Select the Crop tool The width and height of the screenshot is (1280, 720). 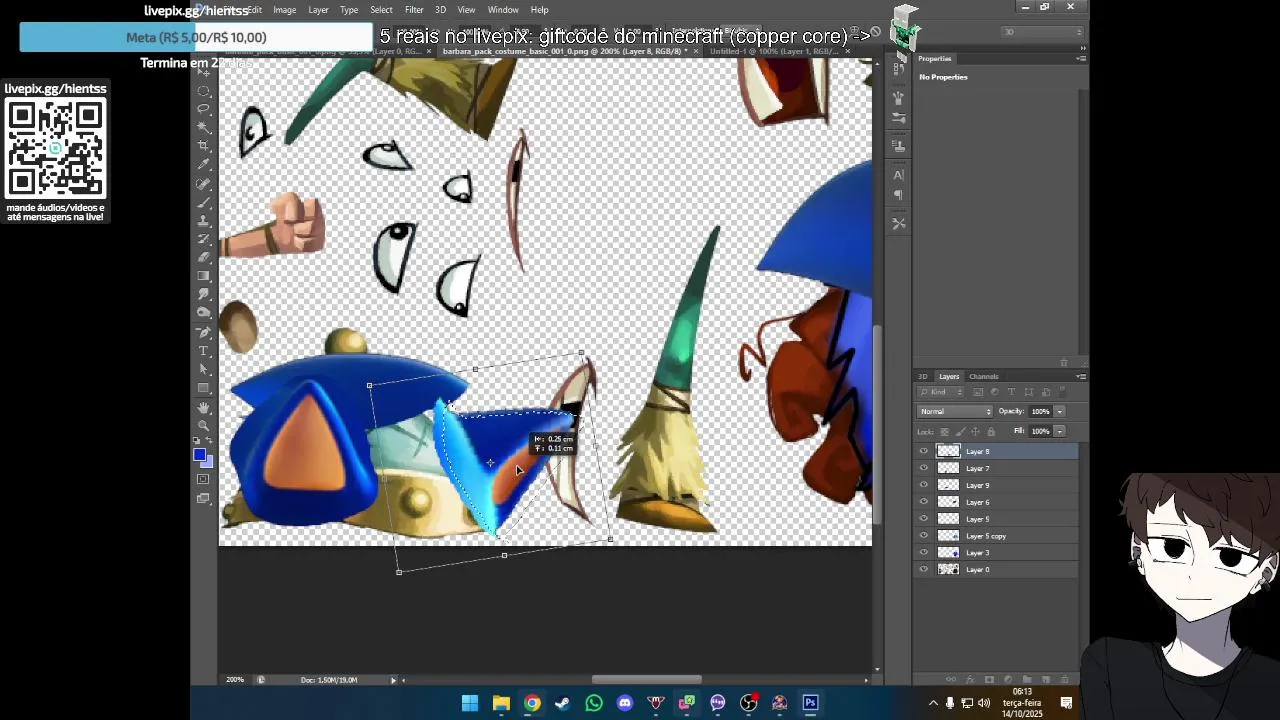204,145
